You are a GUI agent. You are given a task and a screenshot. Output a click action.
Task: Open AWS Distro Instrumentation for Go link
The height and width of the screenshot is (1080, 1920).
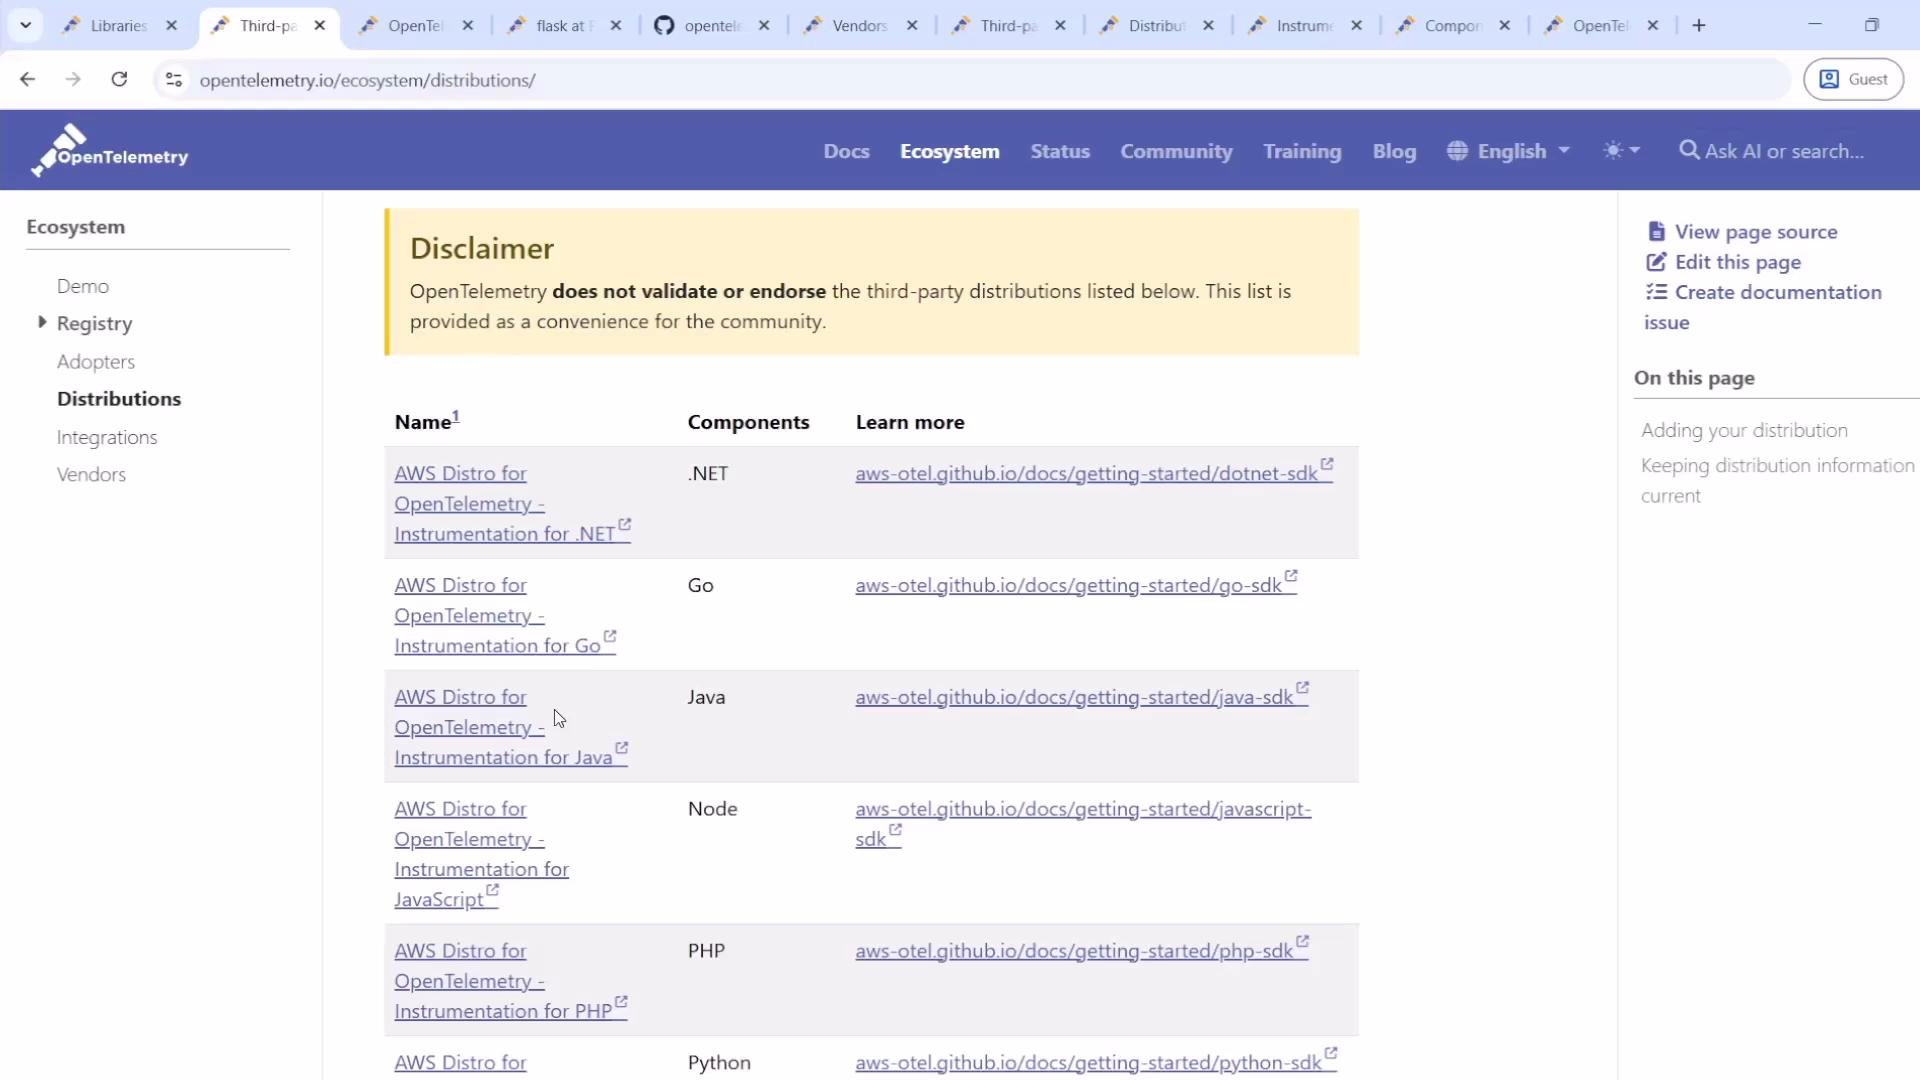[505, 616]
